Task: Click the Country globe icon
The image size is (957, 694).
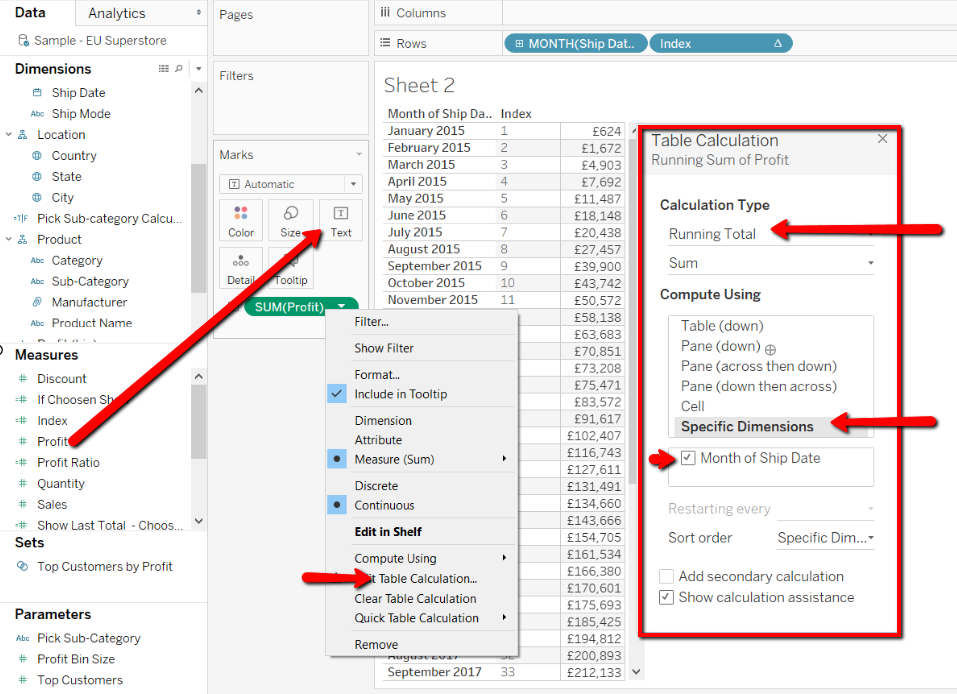Action: (x=37, y=156)
